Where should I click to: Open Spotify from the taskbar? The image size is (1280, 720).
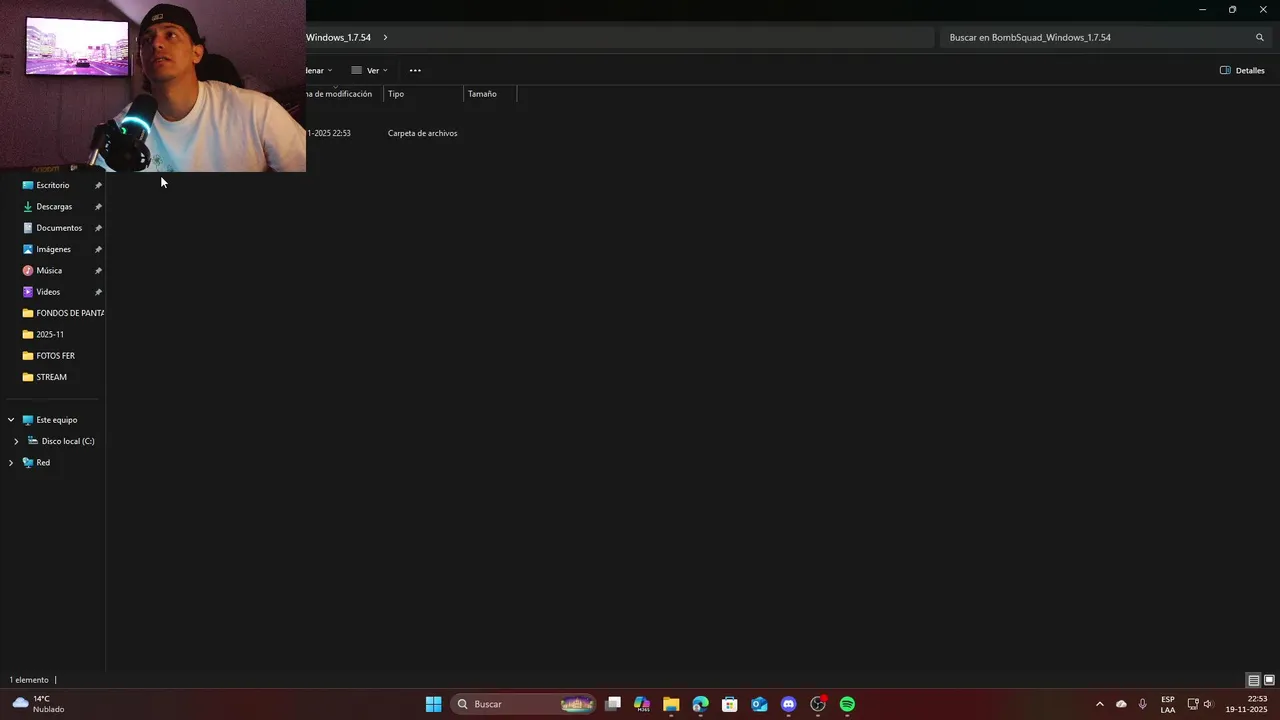pyautogui.click(x=847, y=704)
